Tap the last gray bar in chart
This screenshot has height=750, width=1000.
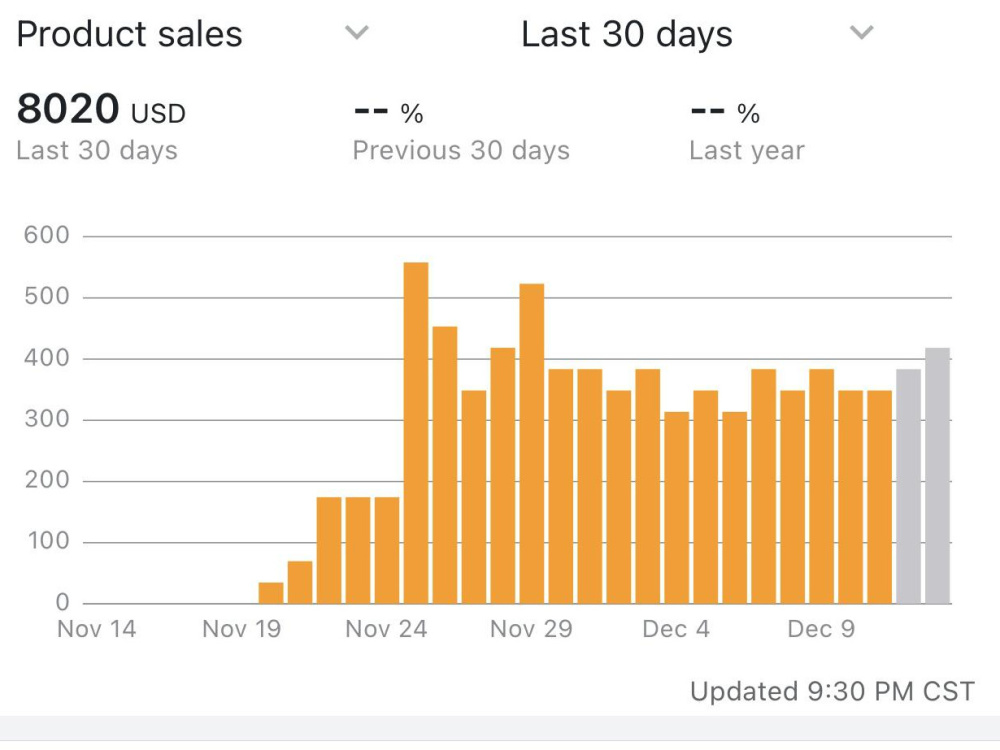pyautogui.click(x=938, y=476)
